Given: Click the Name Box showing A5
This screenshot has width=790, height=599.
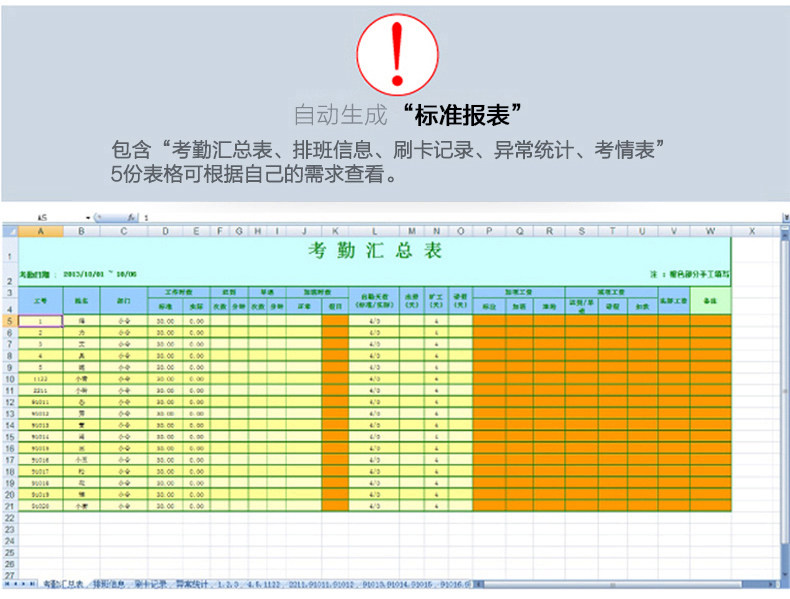Looking at the screenshot, I should pos(43,218).
